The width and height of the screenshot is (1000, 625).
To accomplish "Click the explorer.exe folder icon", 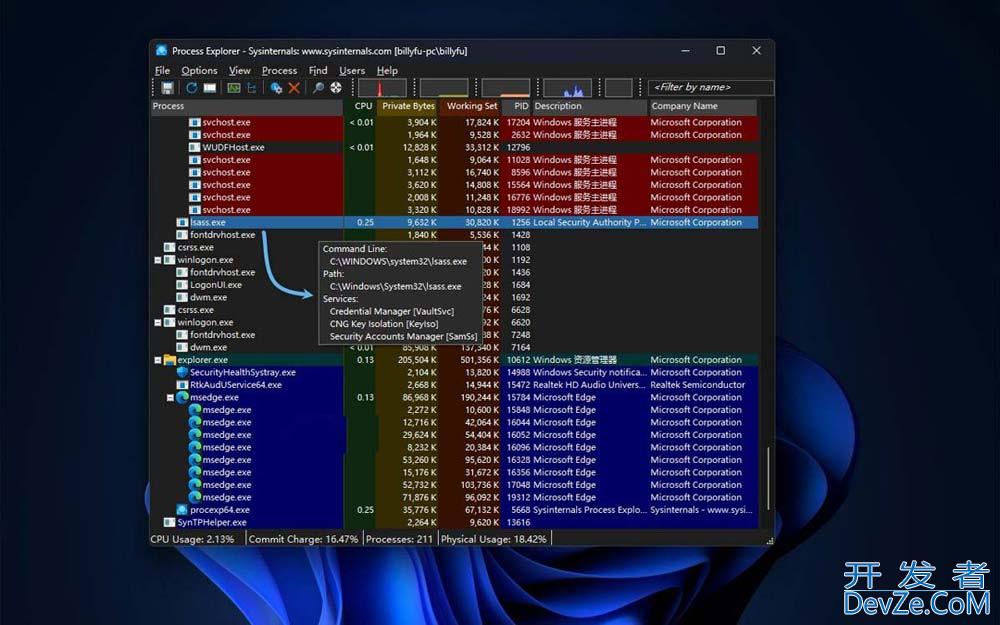I will point(170,360).
